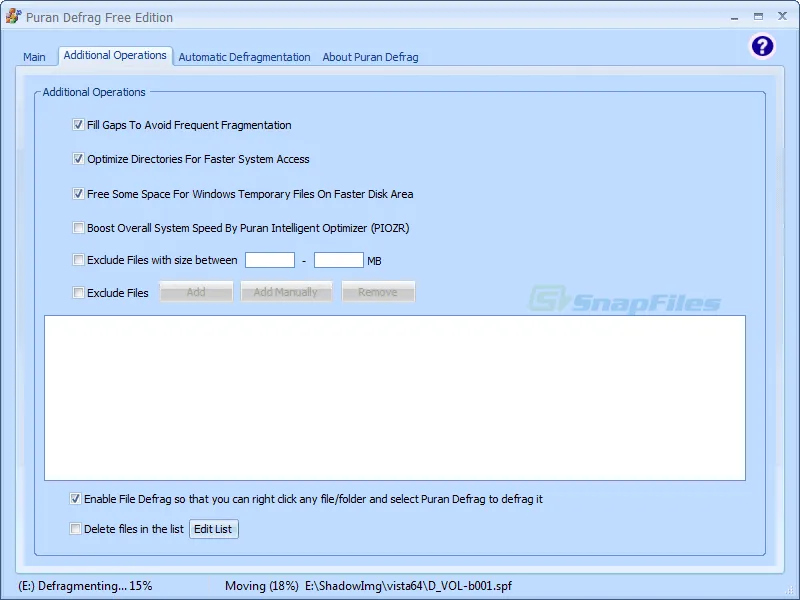The width and height of the screenshot is (800, 600).
Task: Check Exclude Files with size between
Action: [78, 260]
